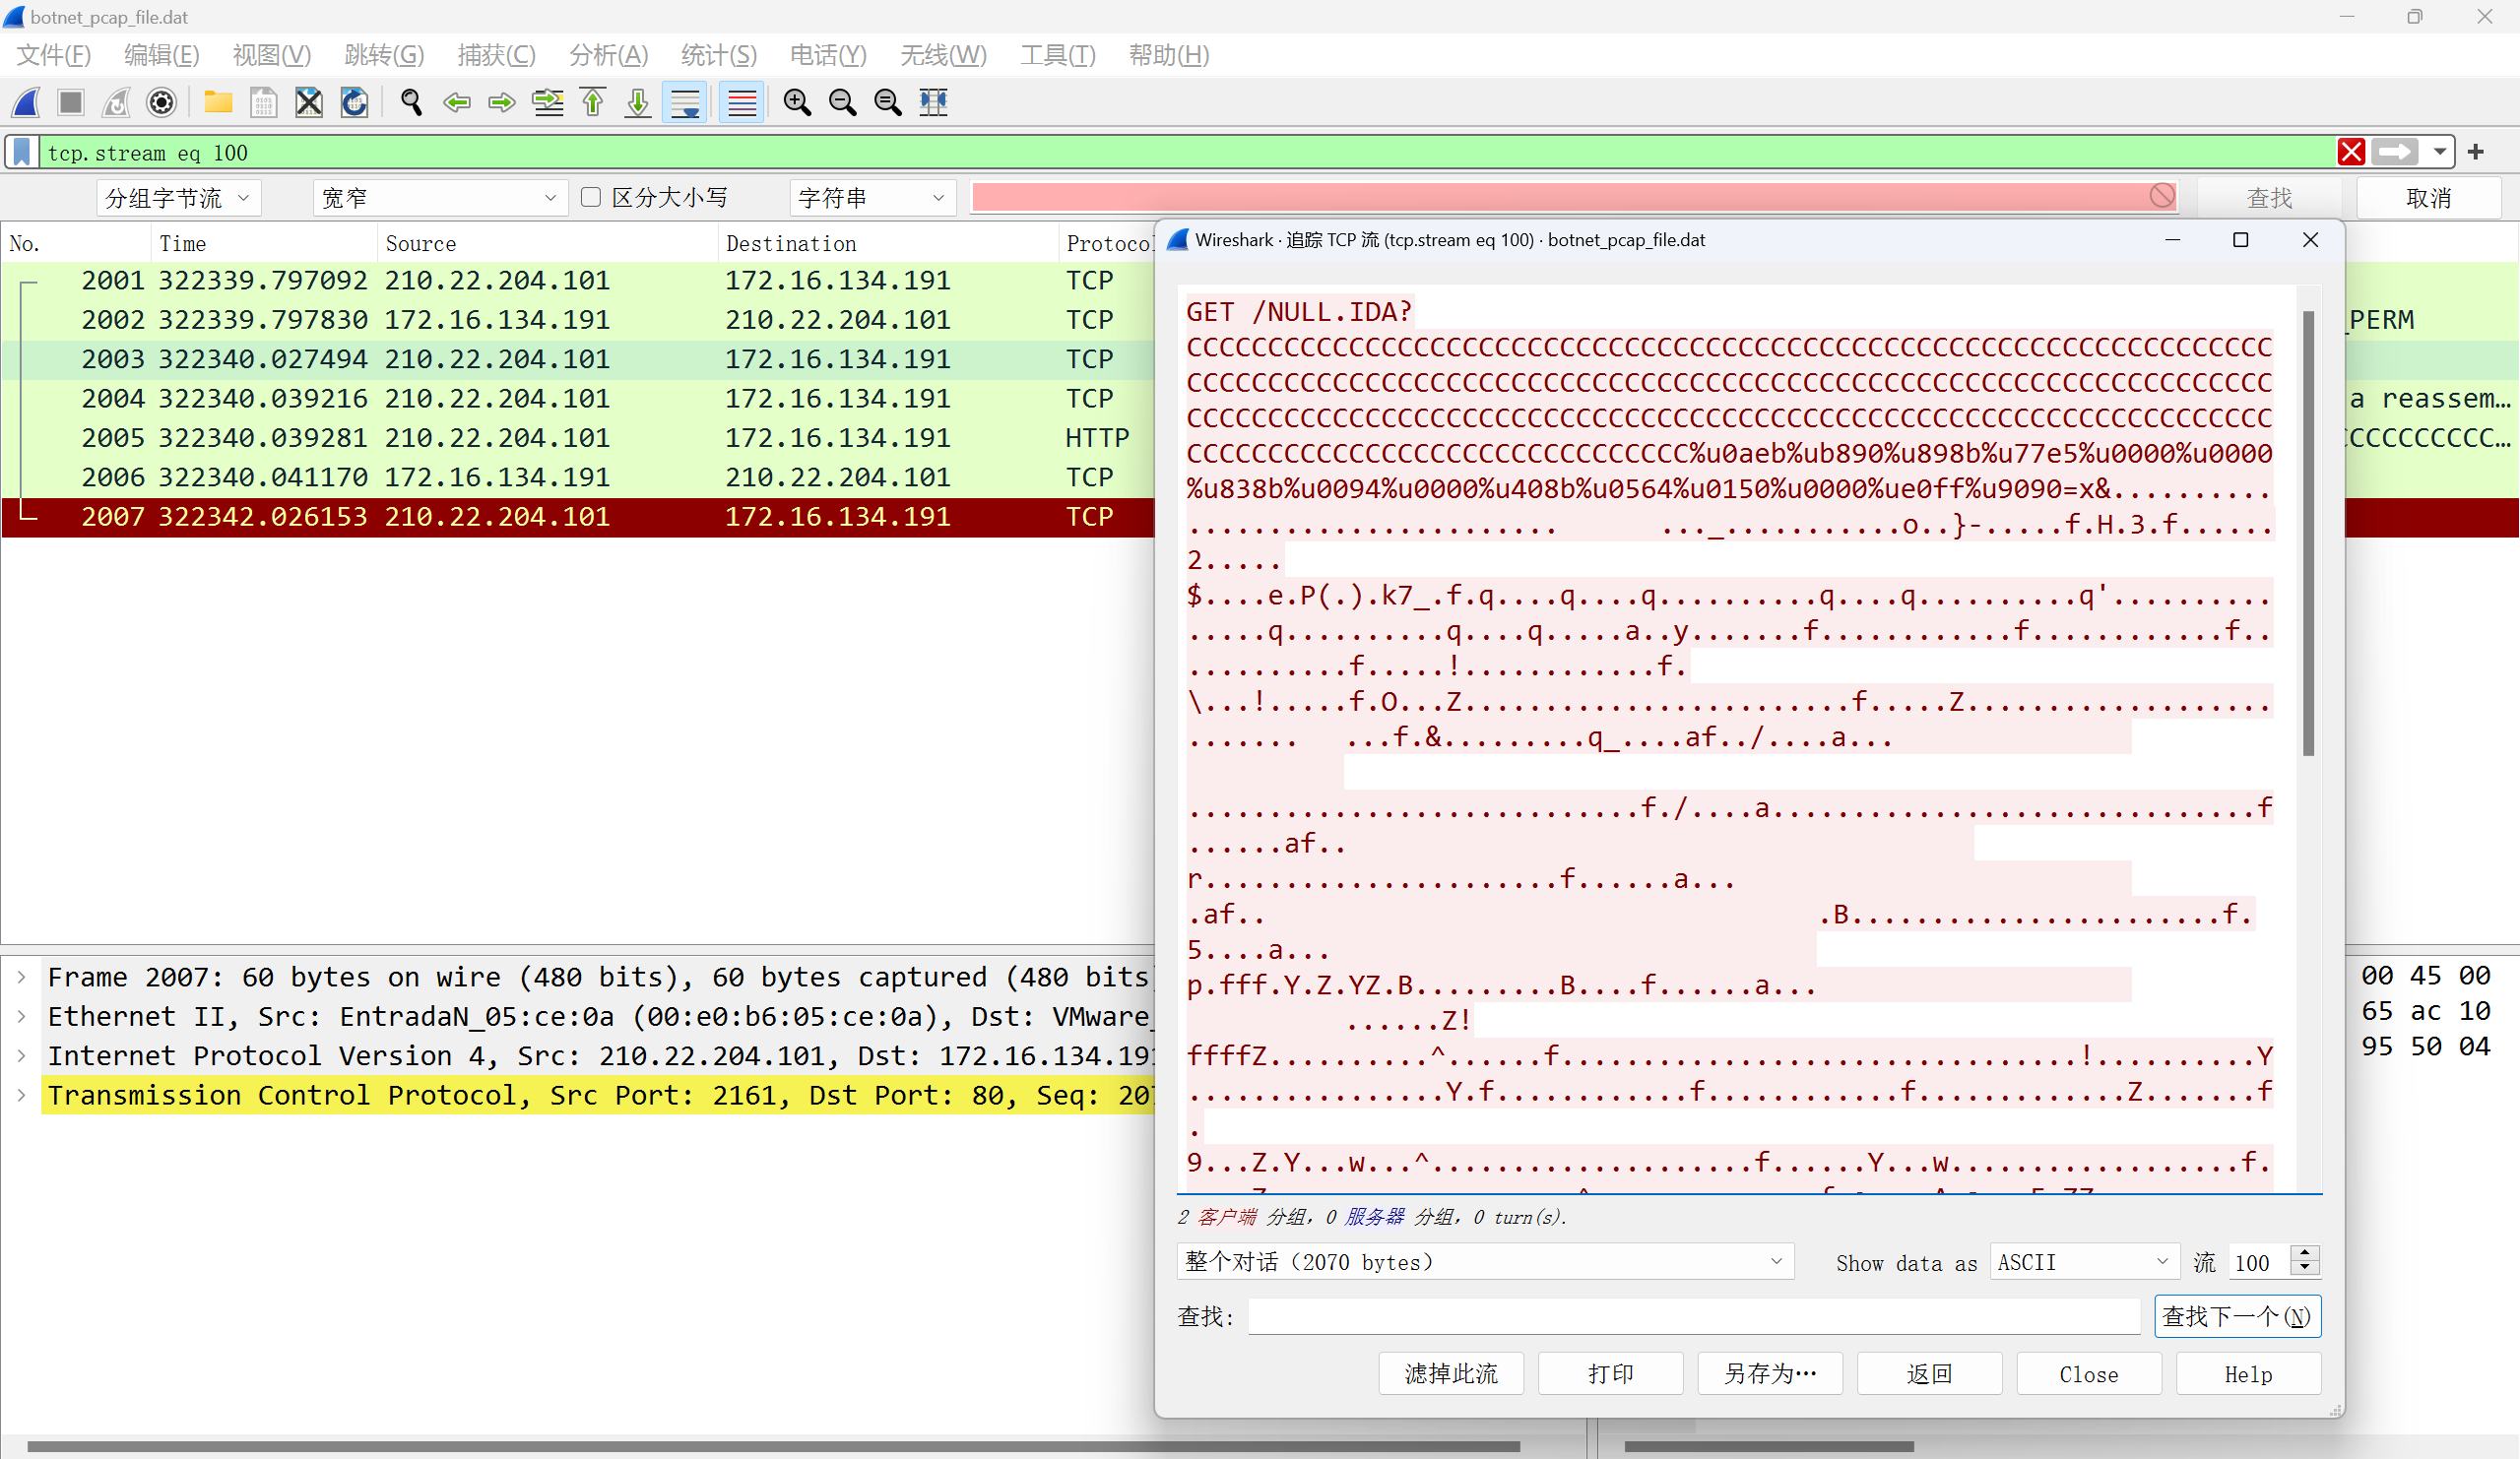Click the stream number stepper
The height and width of the screenshot is (1459, 2520).
click(2304, 1262)
